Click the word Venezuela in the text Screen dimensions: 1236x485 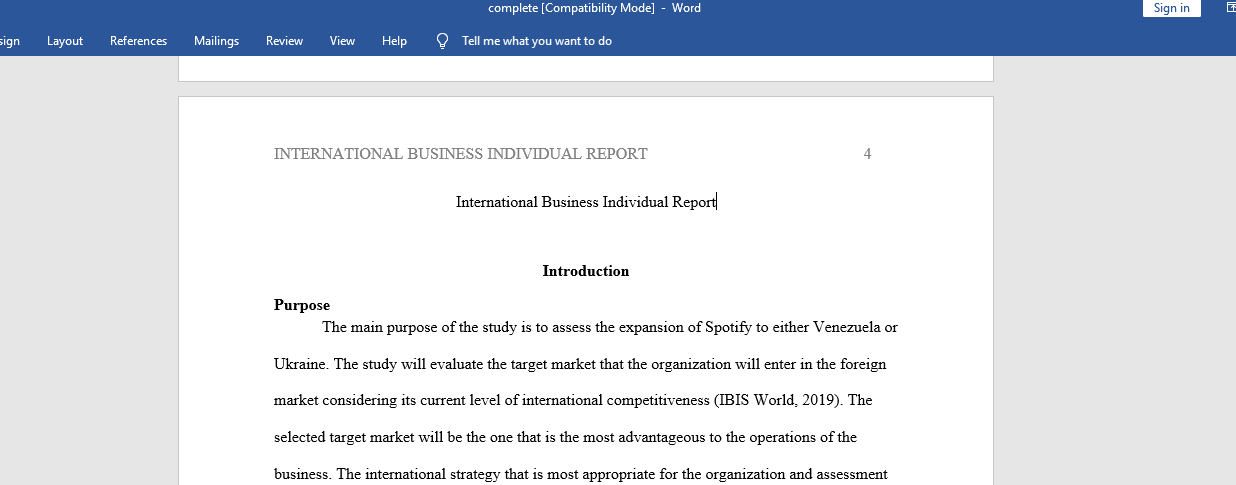coord(847,327)
